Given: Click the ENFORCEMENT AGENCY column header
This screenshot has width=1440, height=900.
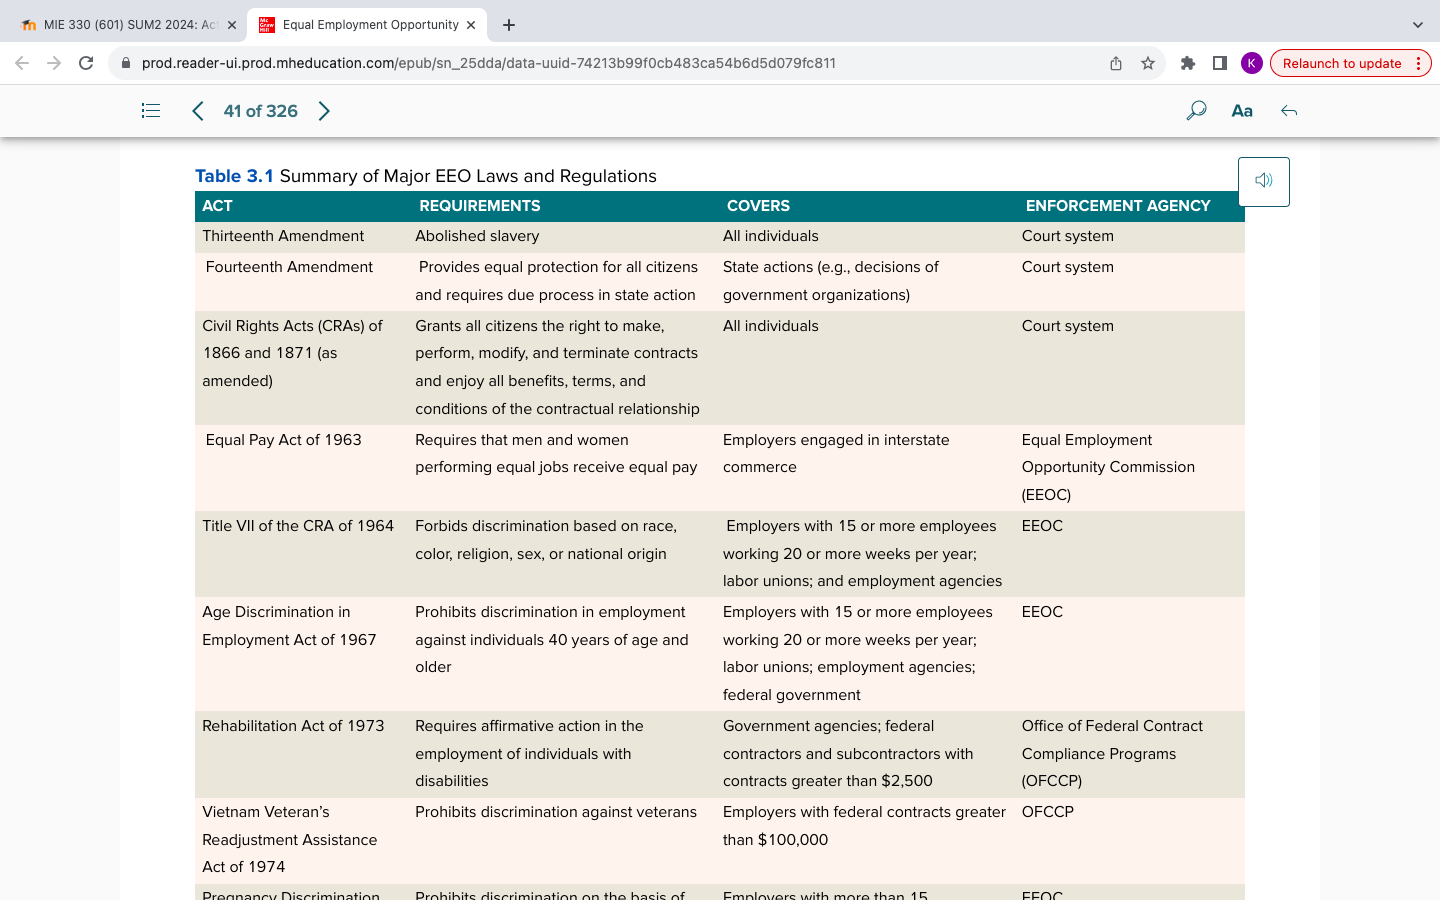Looking at the screenshot, I should click(1118, 206).
